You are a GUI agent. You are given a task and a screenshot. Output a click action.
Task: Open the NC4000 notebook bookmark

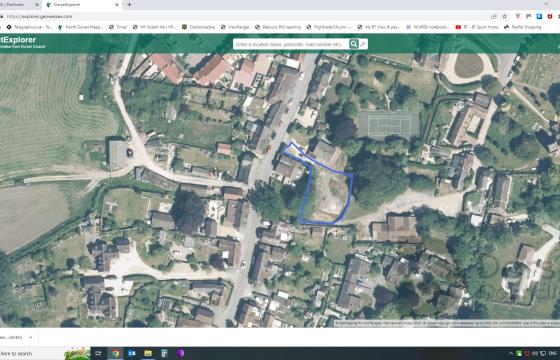tap(428, 27)
